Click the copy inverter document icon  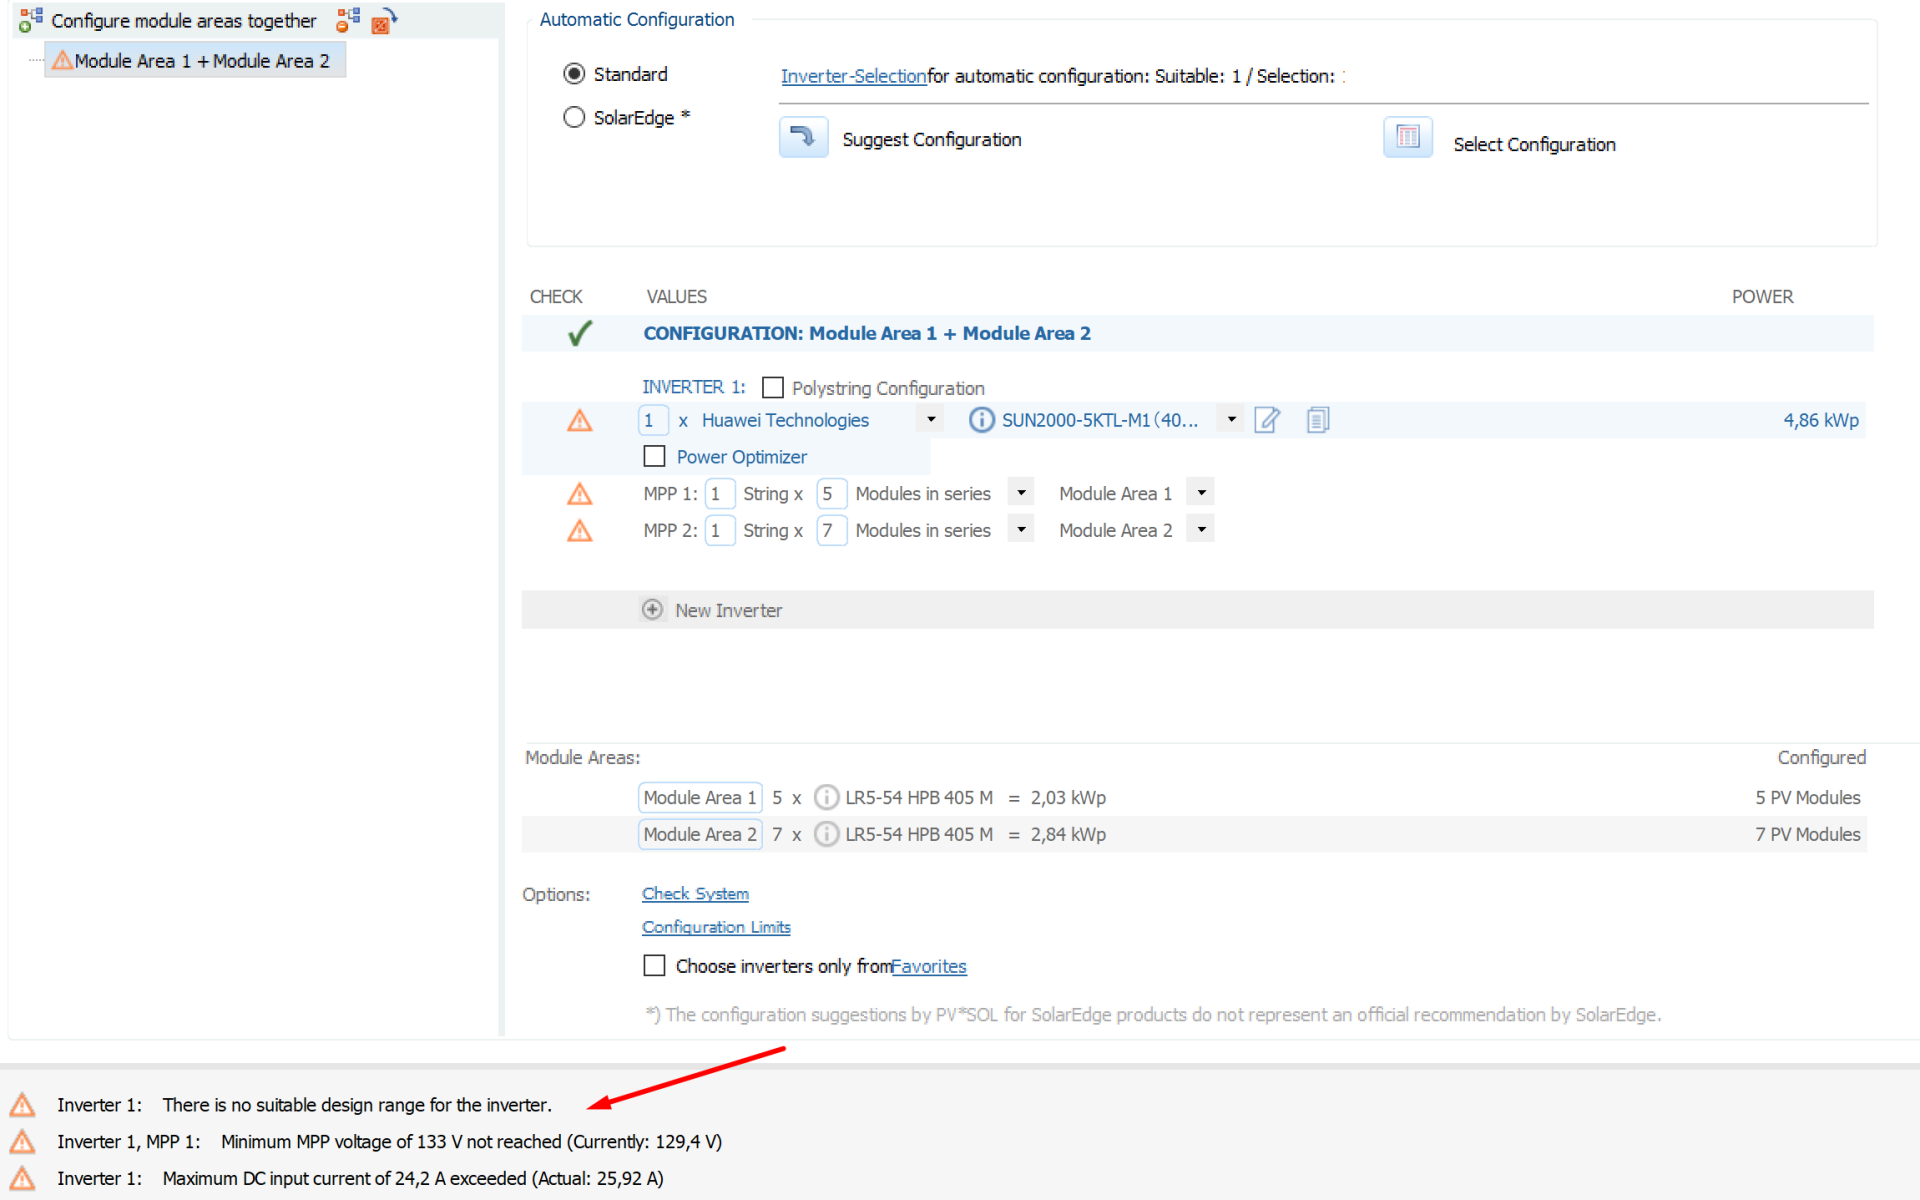tap(1318, 420)
